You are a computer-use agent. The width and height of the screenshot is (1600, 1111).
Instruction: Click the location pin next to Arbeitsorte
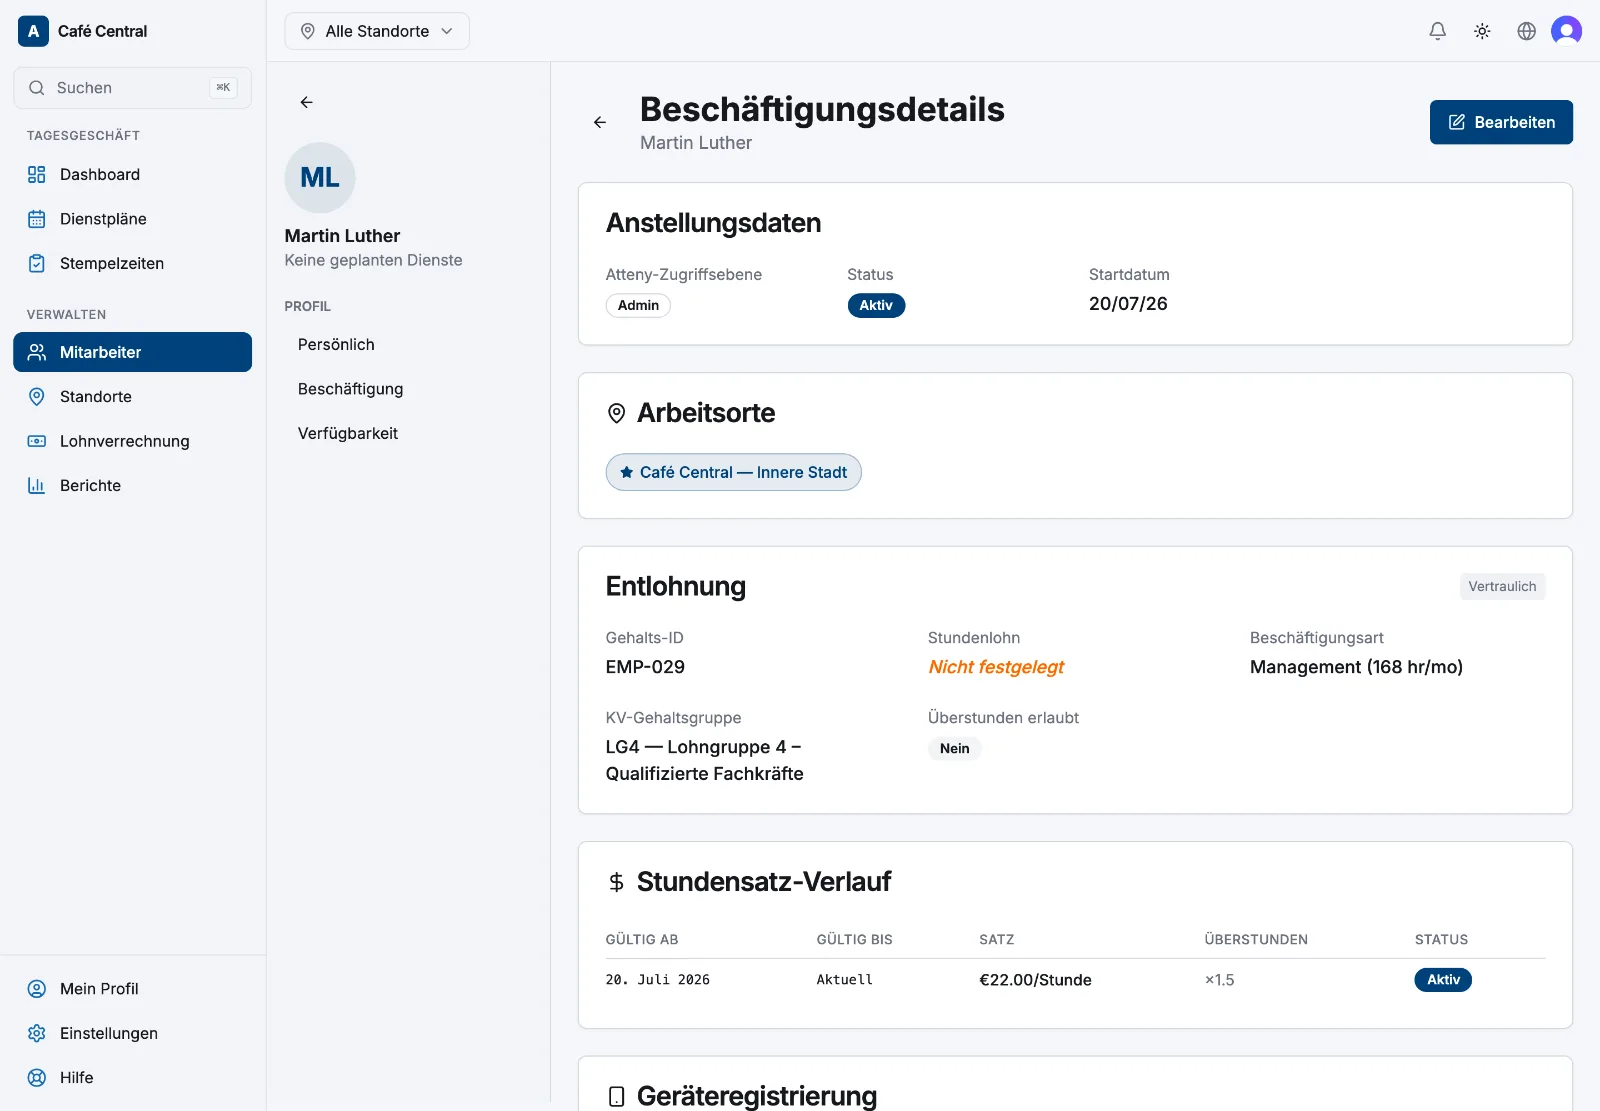[x=617, y=413]
